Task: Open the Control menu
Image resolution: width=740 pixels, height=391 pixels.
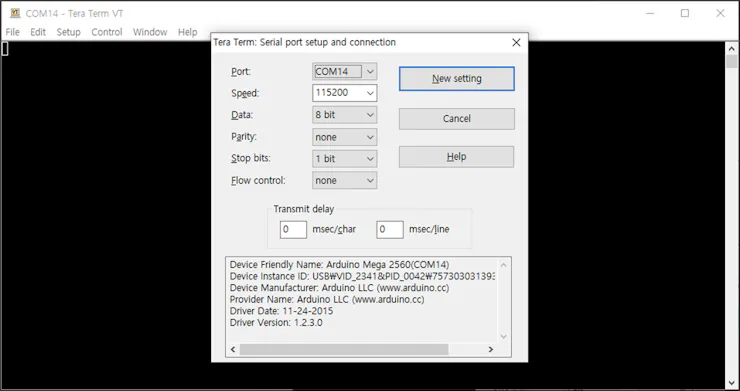Action: coord(107,32)
